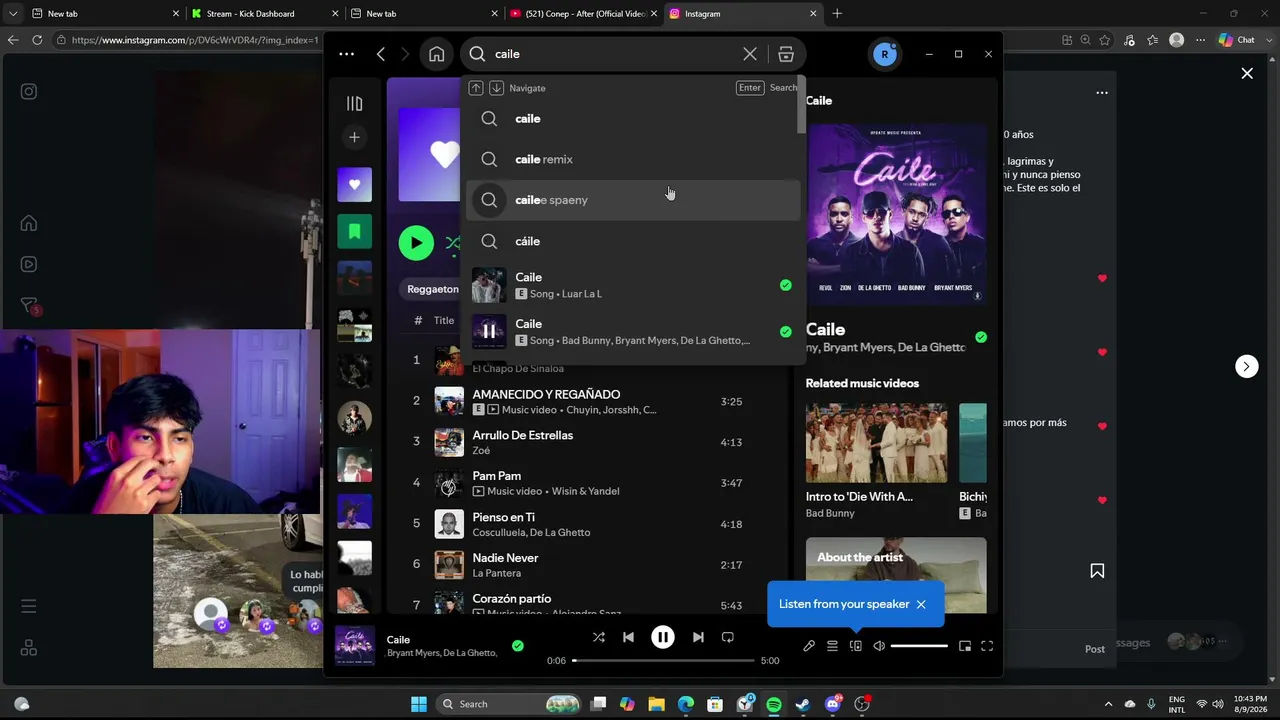Open the play queue
Screen dimensions: 1280x720
[832, 646]
